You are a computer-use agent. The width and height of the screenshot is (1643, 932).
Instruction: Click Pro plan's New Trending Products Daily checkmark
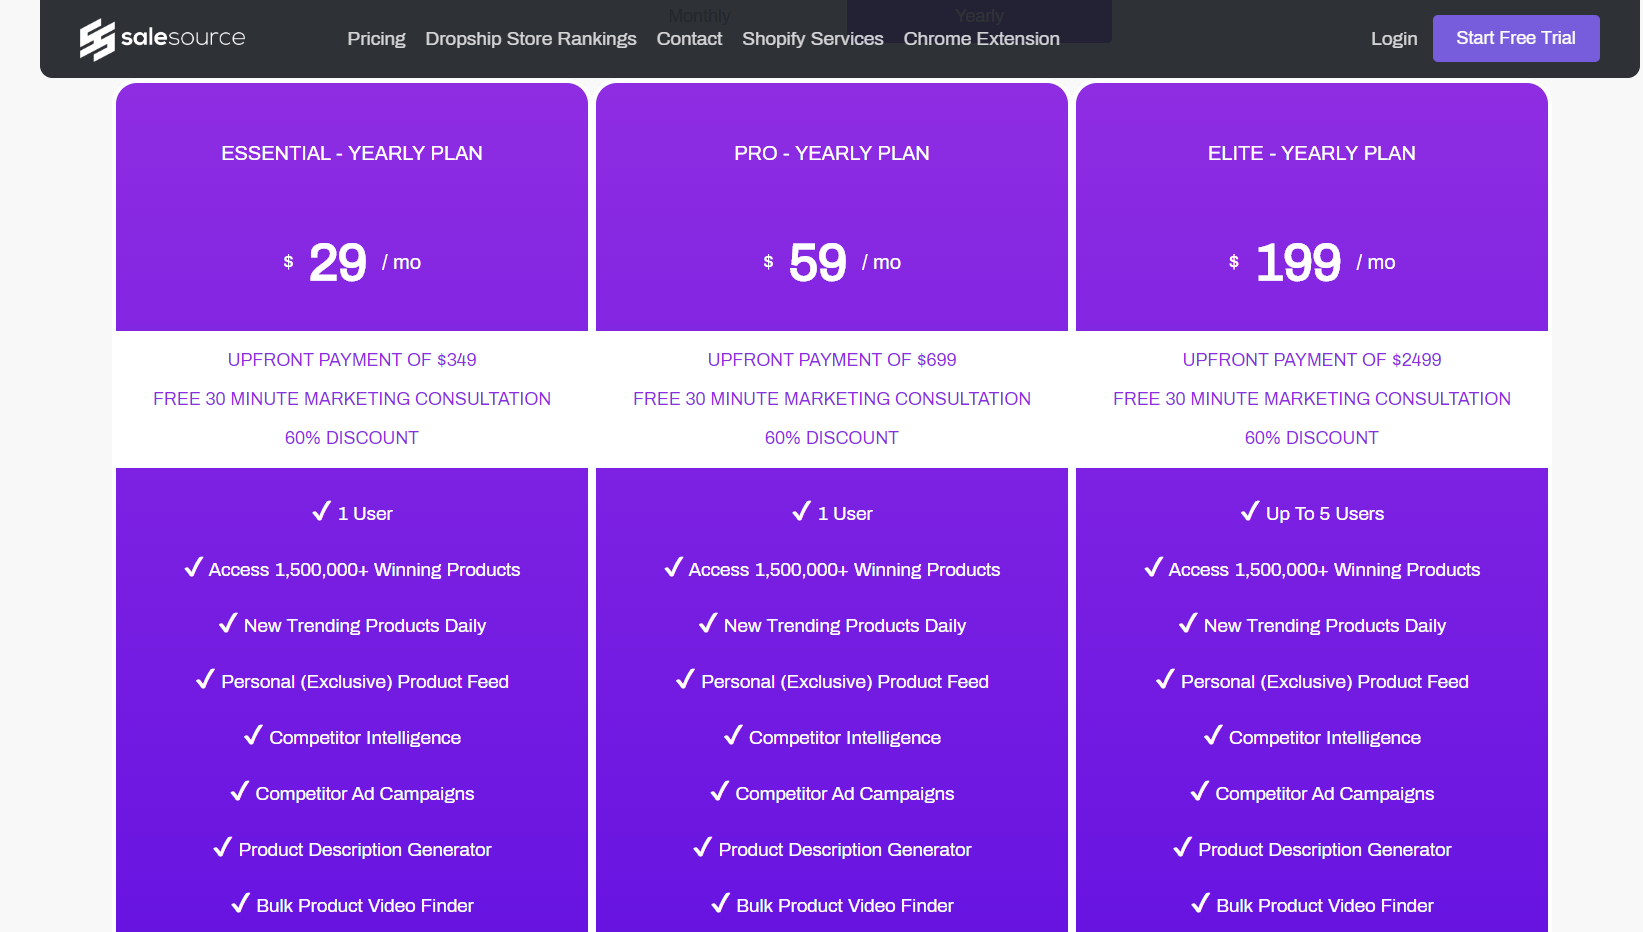coord(708,624)
